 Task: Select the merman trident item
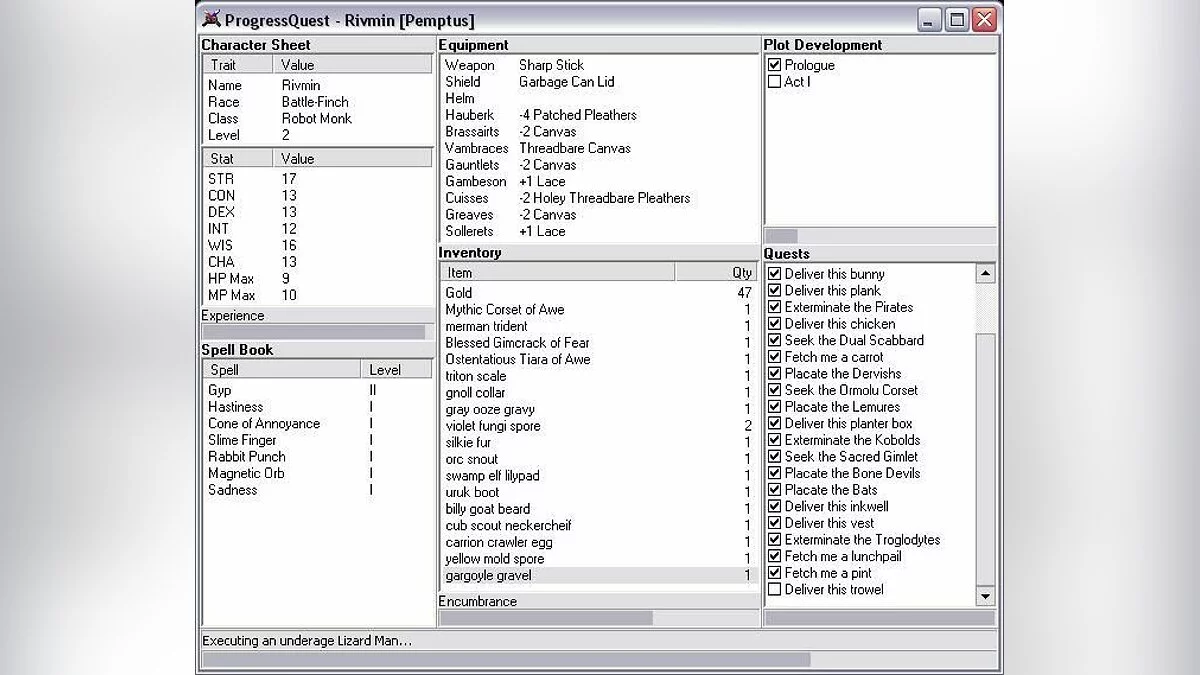[598, 326]
